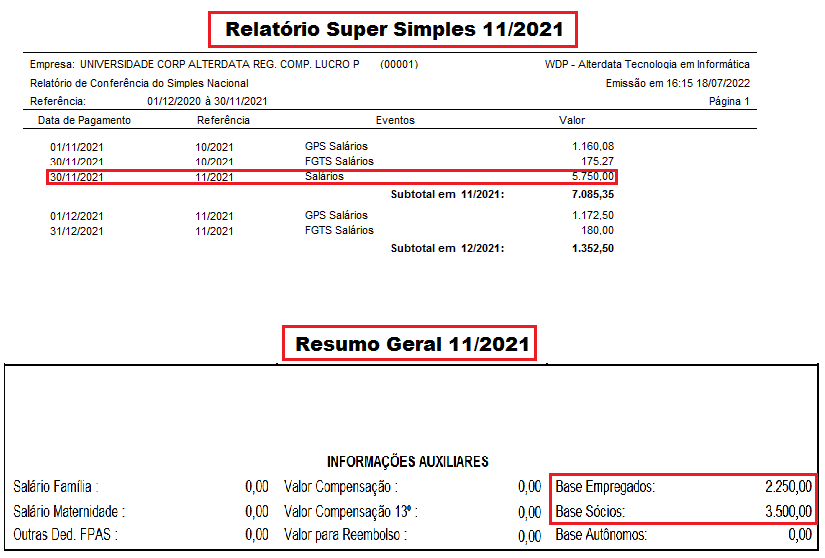Click the reference period '01/12/2020 à 30/11/2021'
The width and height of the screenshot is (825, 558).
click(207, 101)
